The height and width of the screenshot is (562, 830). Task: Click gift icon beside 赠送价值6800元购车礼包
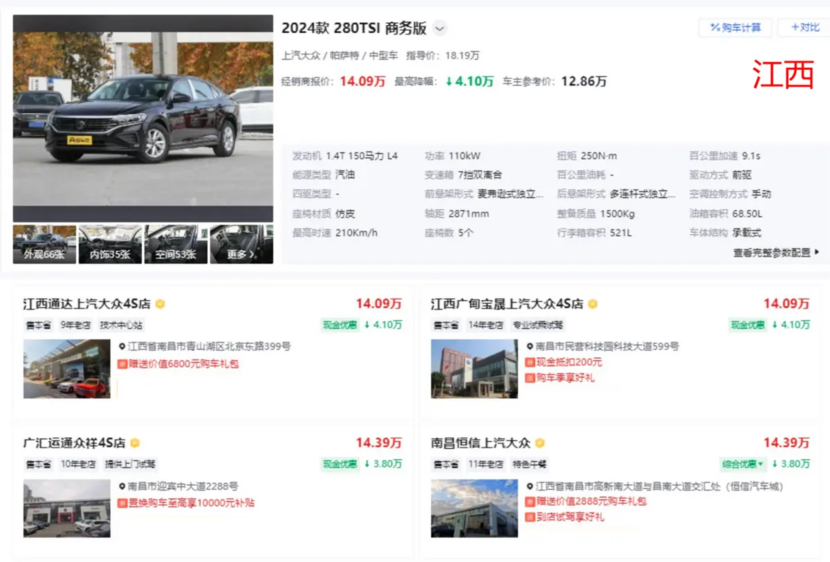click(x=122, y=364)
